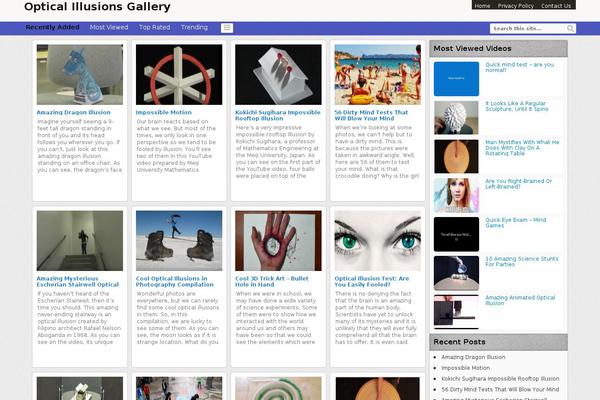
Task: Open Quick mind test video link
Action: [519, 67]
